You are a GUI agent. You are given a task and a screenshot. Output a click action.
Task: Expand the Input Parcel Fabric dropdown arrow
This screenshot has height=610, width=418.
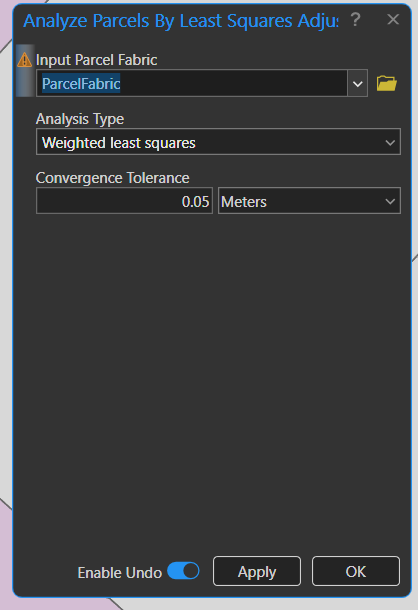pyautogui.click(x=358, y=83)
